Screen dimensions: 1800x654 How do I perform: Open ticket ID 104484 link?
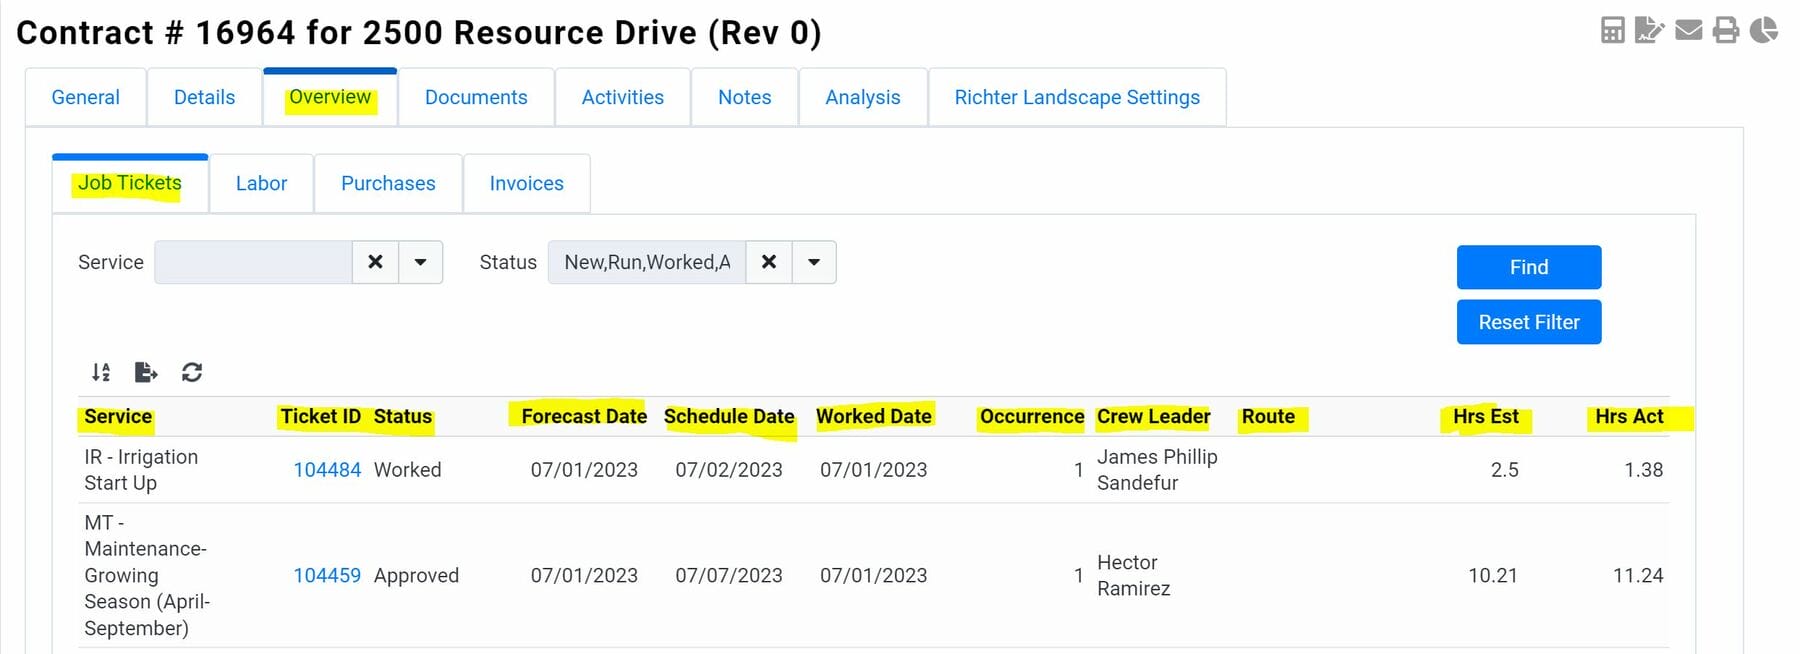coord(327,470)
